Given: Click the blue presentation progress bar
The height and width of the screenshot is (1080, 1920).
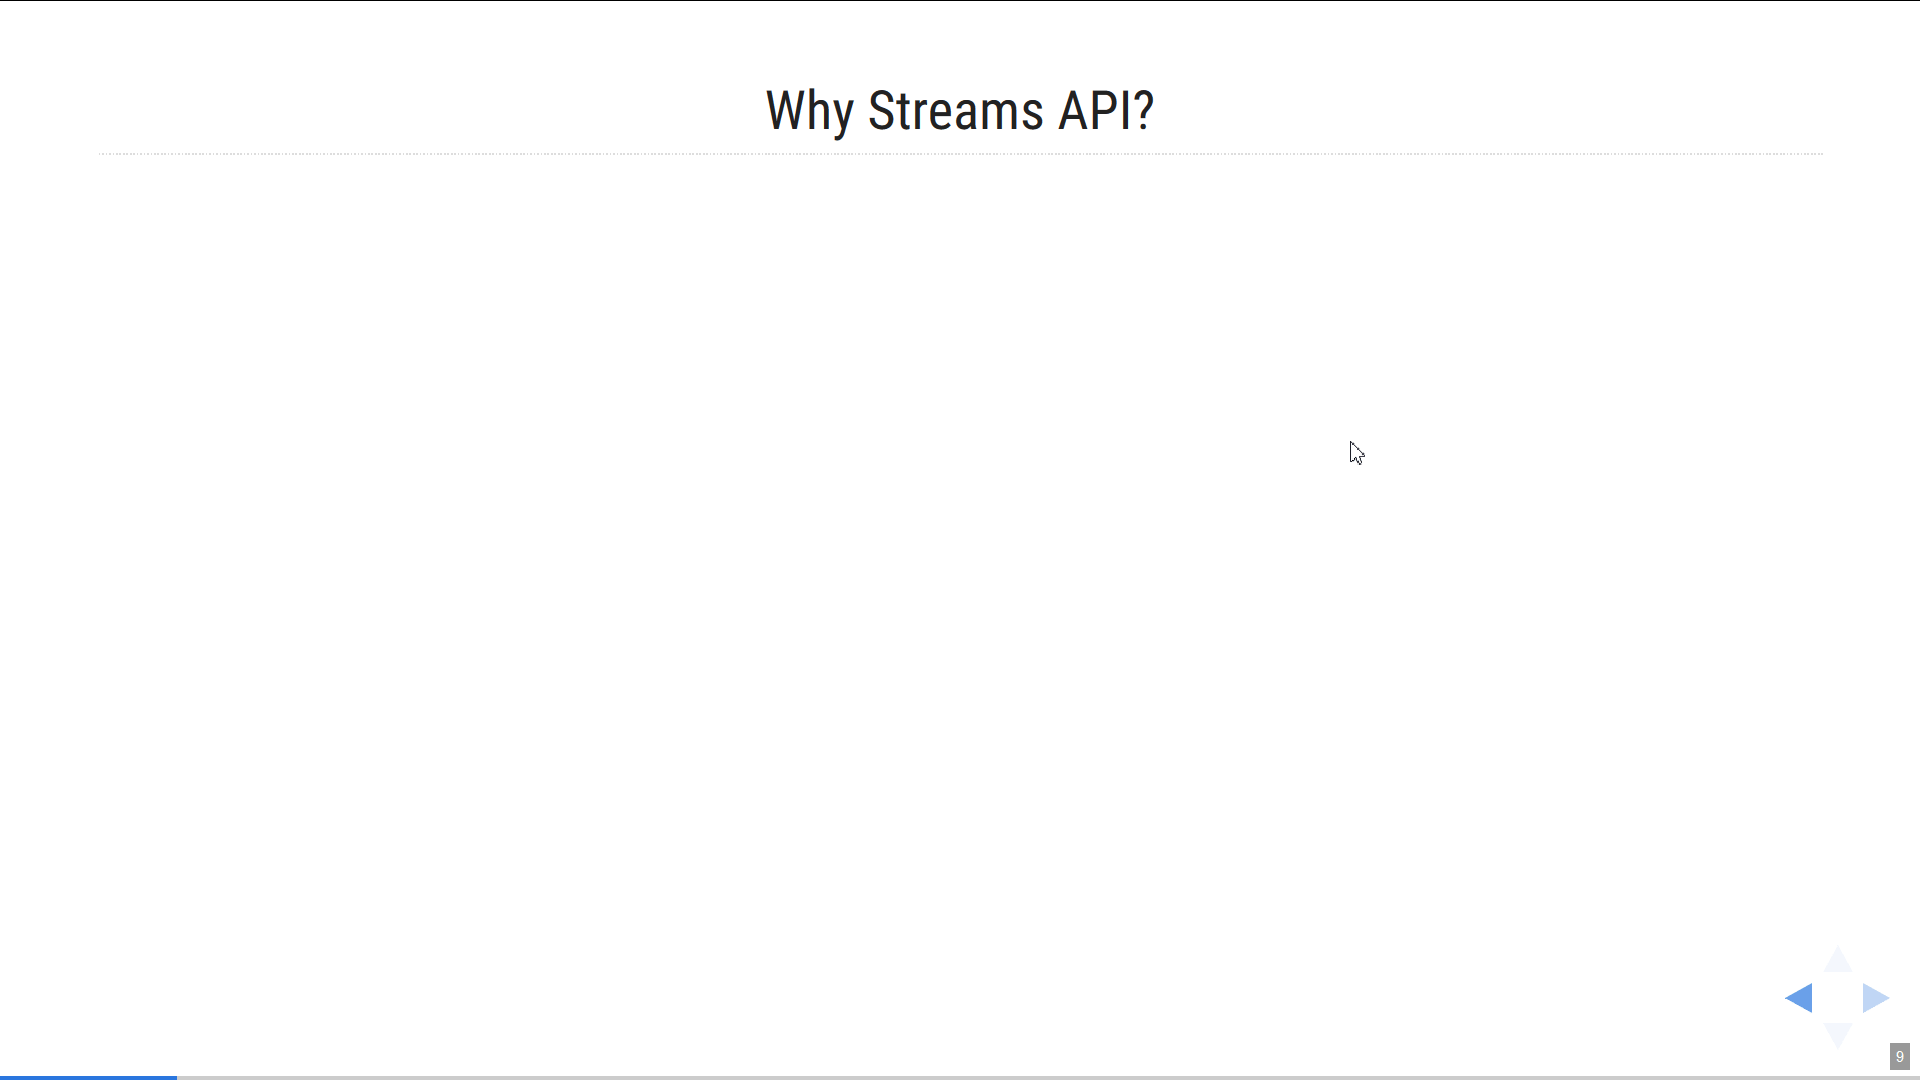Looking at the screenshot, I should tap(88, 1077).
